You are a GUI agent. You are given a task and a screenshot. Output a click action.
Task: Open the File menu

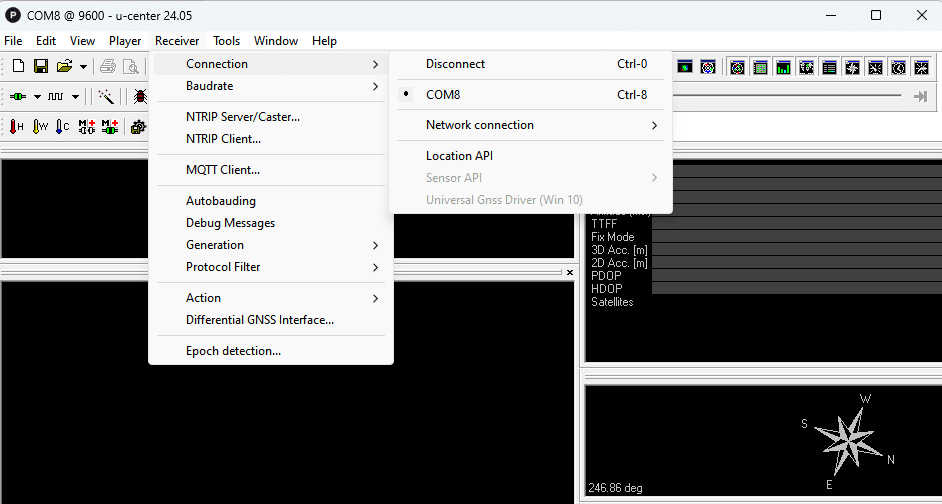tap(13, 41)
